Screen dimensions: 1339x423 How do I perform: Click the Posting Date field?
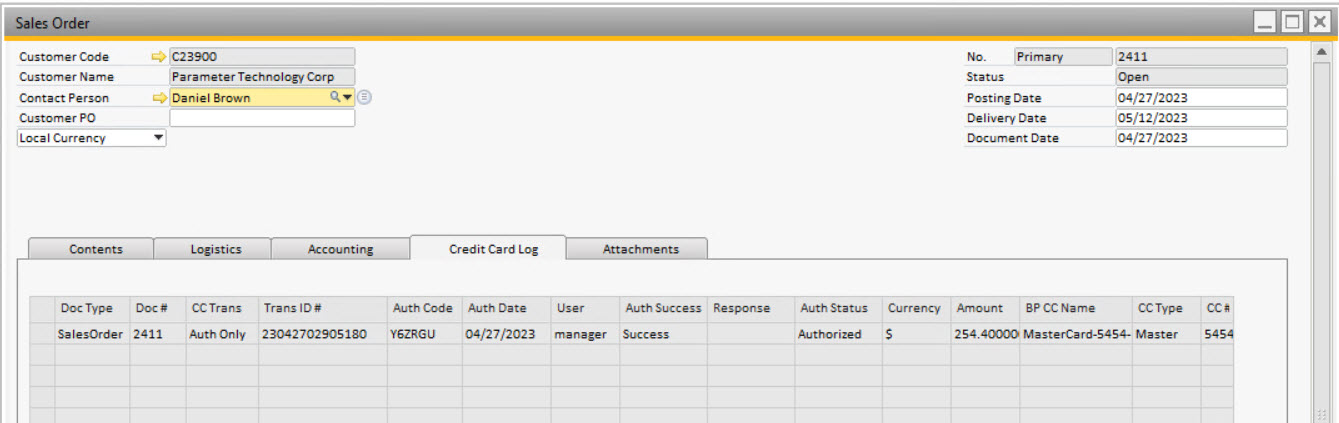1201,98
